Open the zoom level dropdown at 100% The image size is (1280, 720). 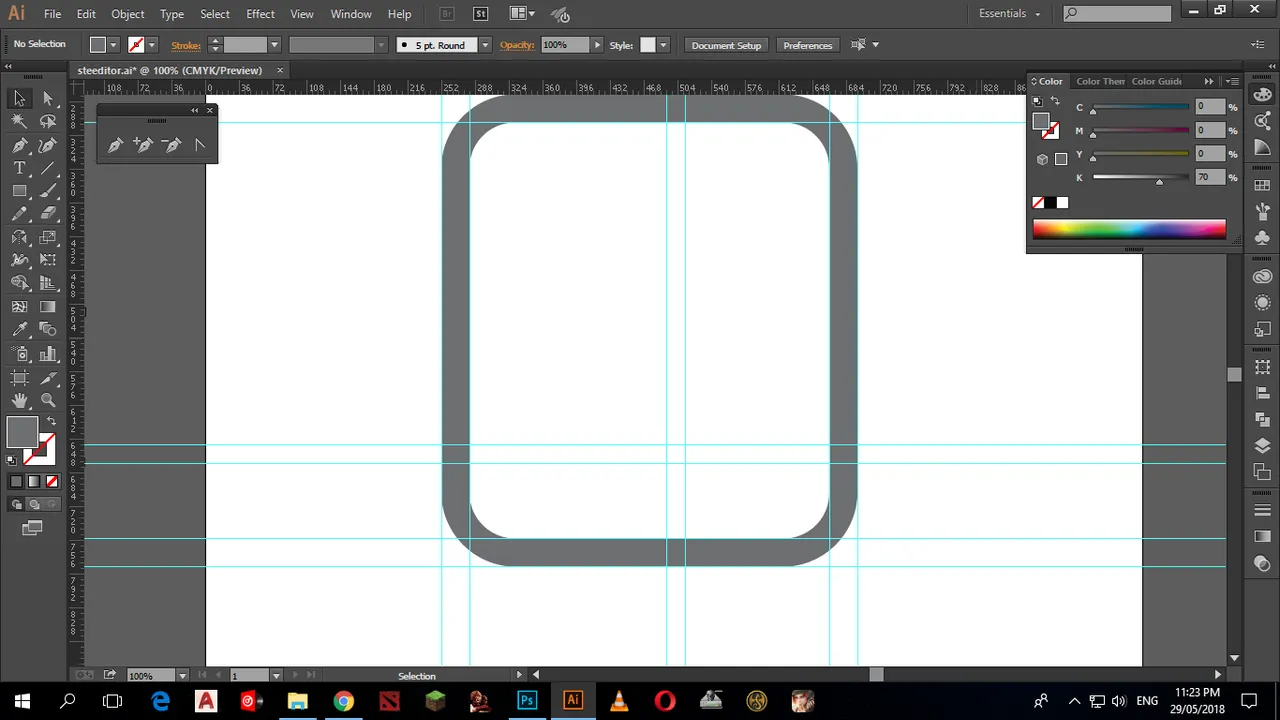[181, 676]
